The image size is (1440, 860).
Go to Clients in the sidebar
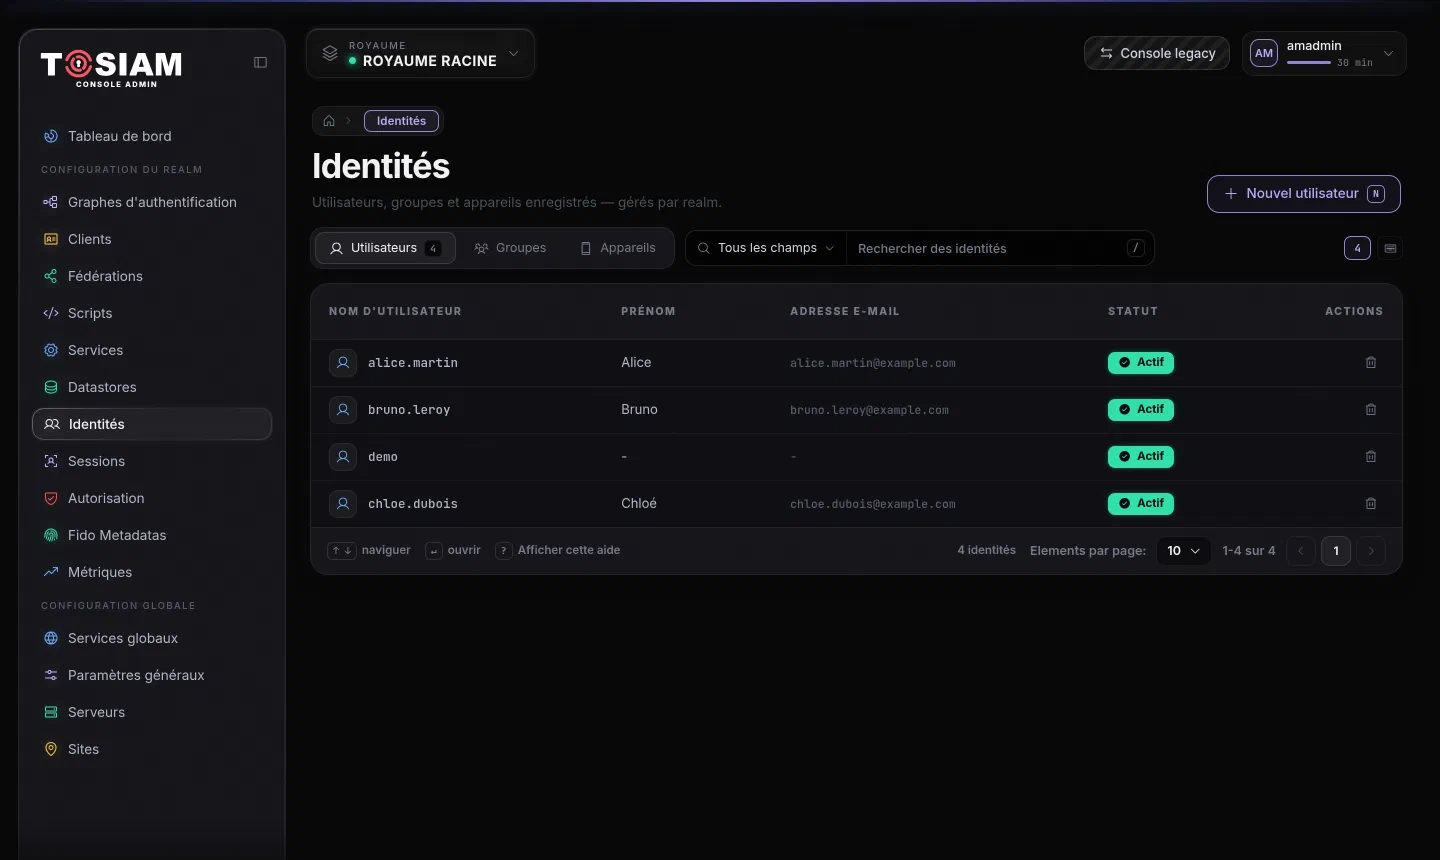tap(152, 239)
